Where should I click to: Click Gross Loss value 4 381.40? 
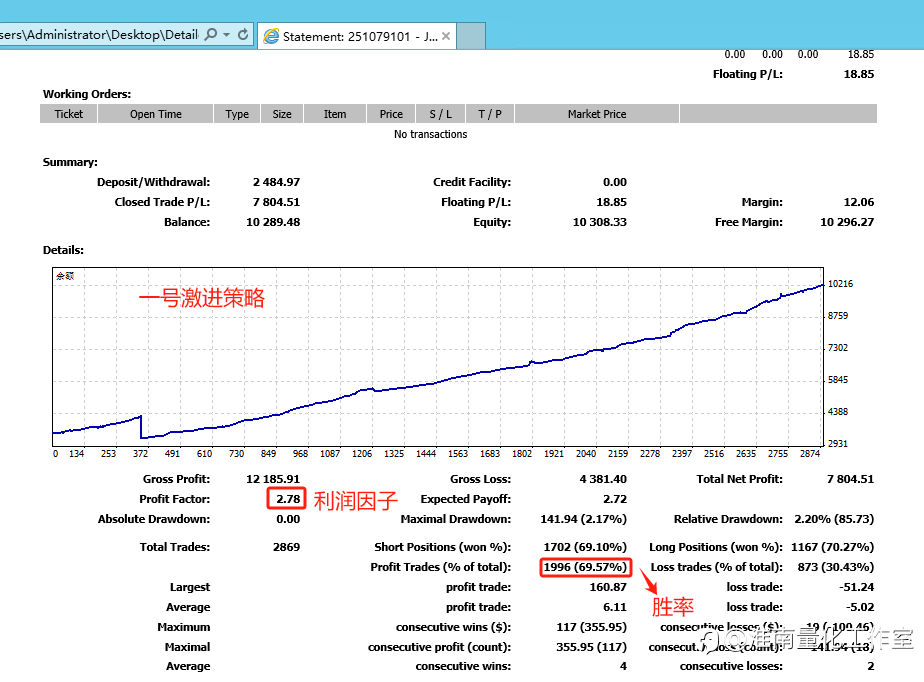point(603,479)
